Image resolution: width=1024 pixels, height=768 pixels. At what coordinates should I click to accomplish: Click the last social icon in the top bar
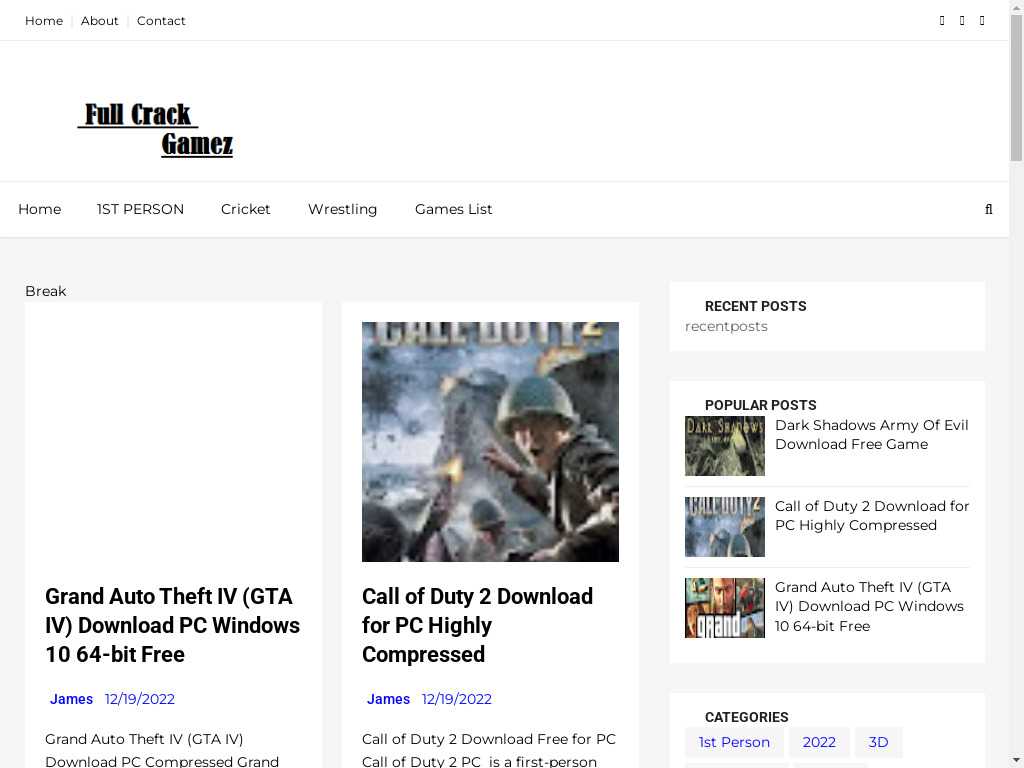tap(982, 21)
